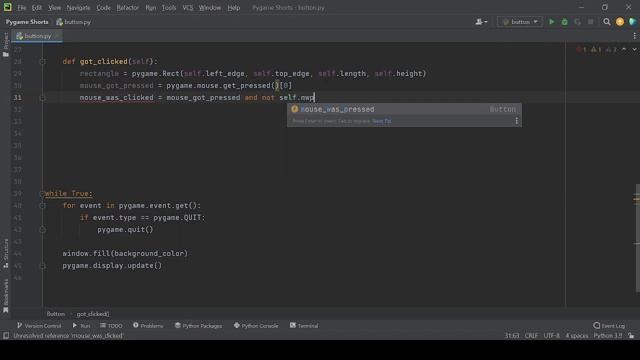Open the Project tool window sidebar
Screen dimensions: 640x360
tap(6, 44)
